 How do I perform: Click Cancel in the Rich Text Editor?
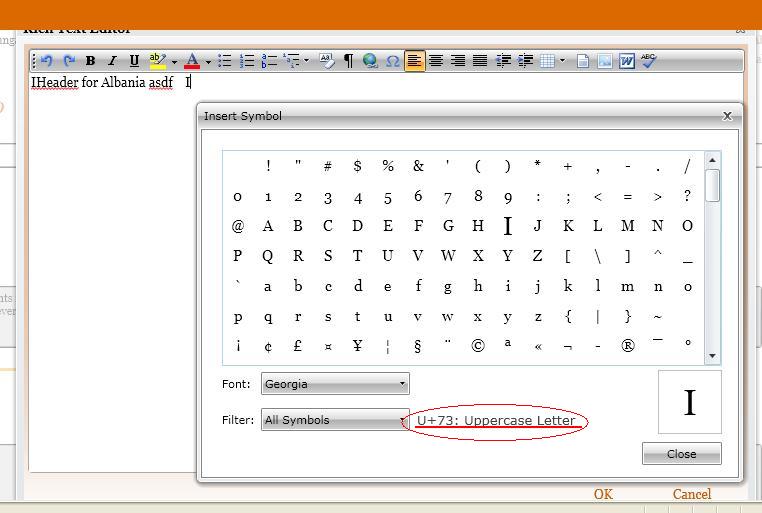coord(692,494)
